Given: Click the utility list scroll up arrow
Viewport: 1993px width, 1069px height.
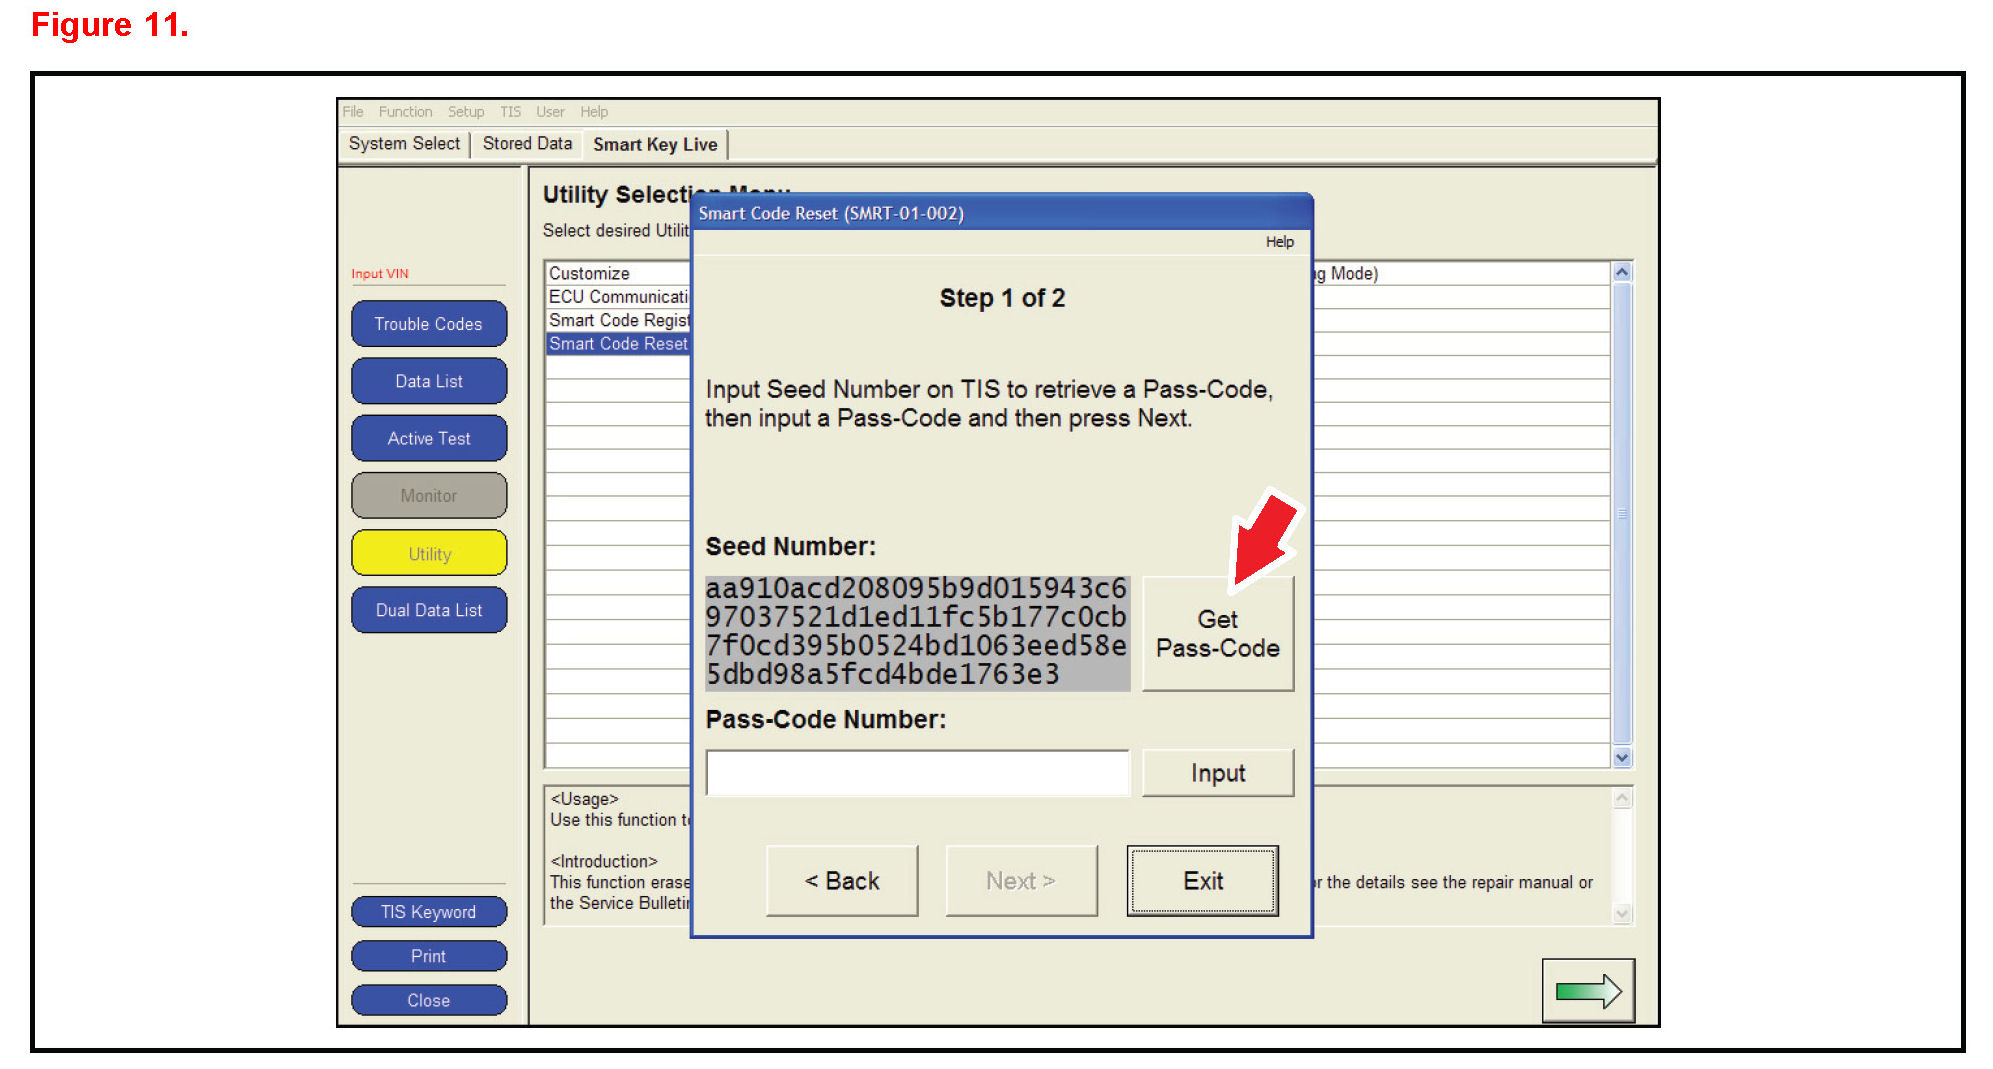Looking at the screenshot, I should coord(1622,272).
